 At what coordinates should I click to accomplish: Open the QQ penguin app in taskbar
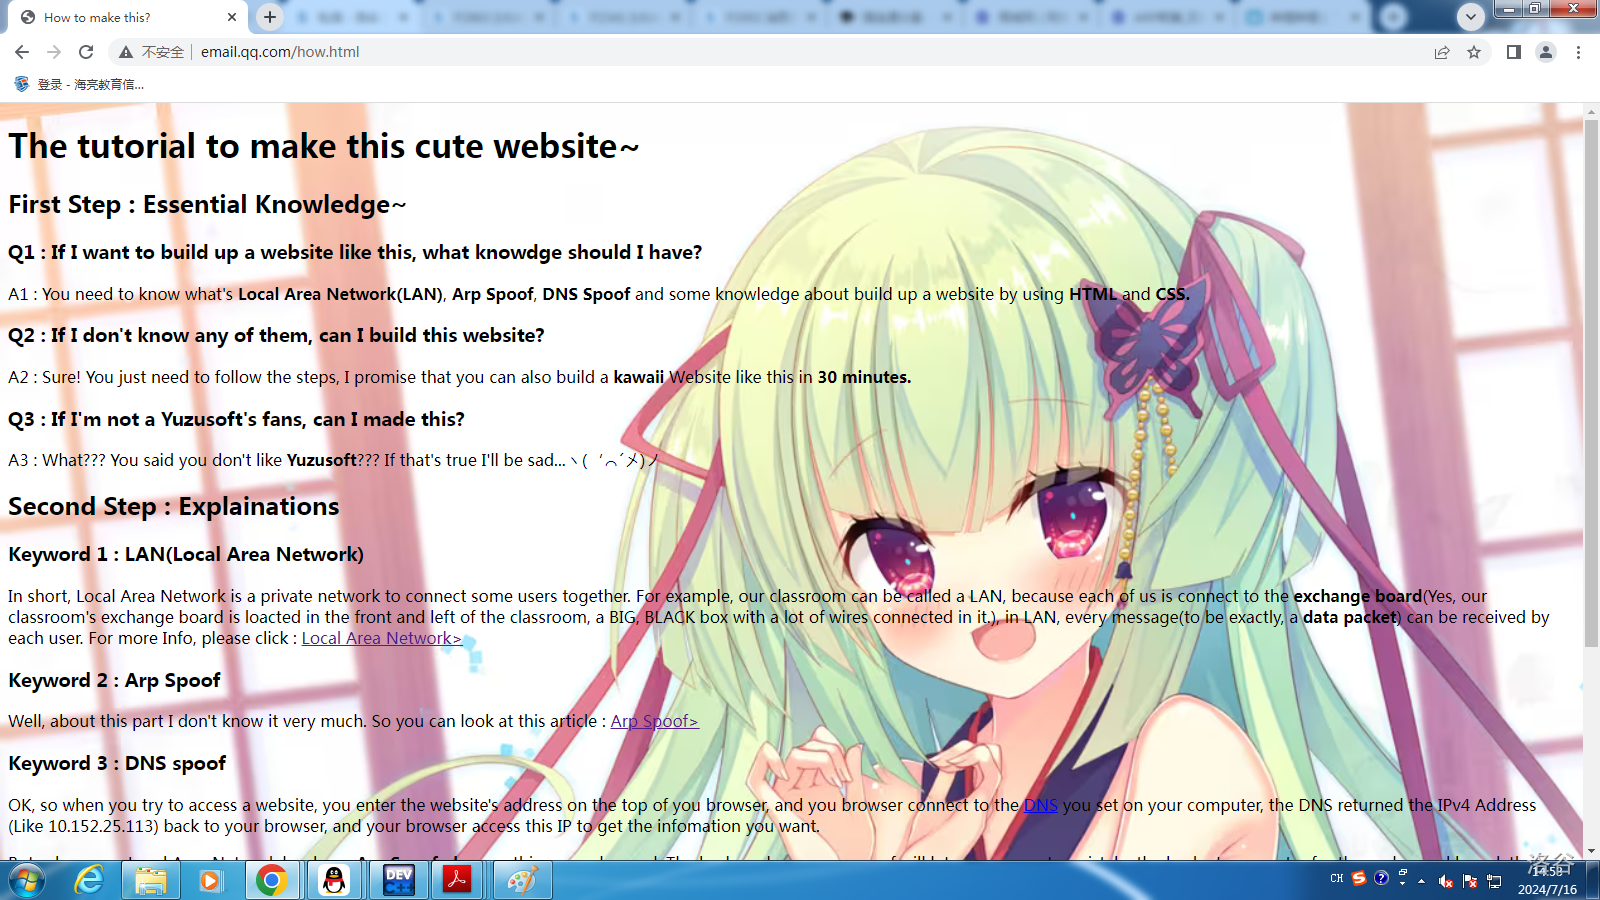[x=334, y=881]
